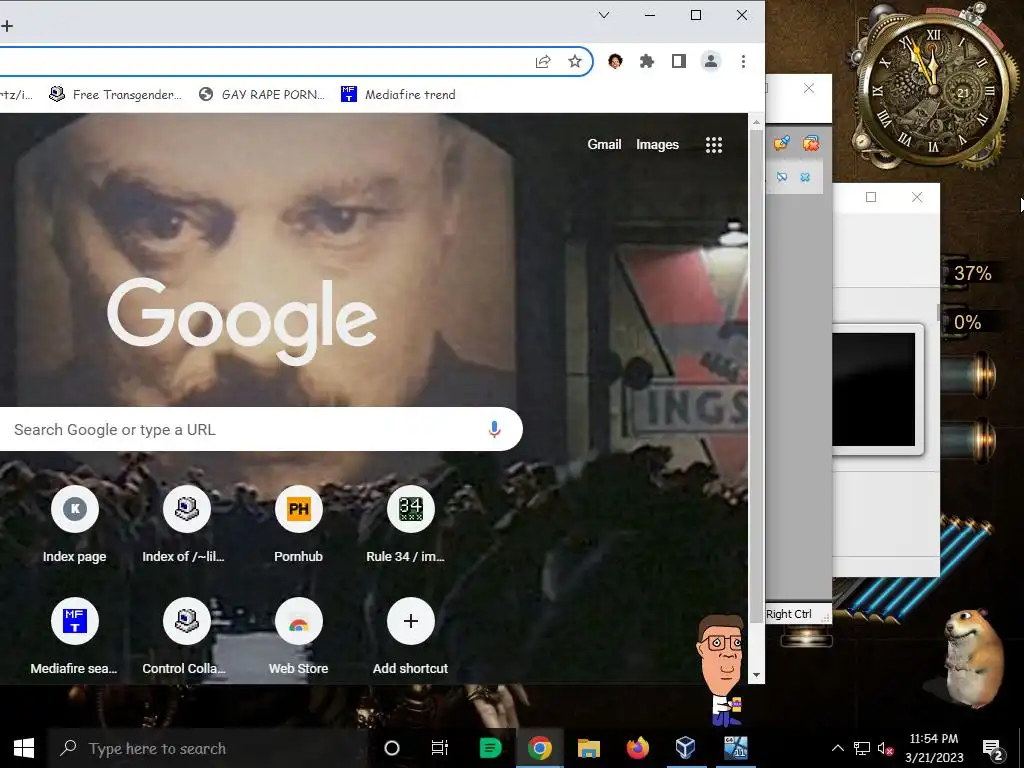Start voice search with the microphone icon
Image resolution: width=1024 pixels, height=768 pixels.
point(494,429)
